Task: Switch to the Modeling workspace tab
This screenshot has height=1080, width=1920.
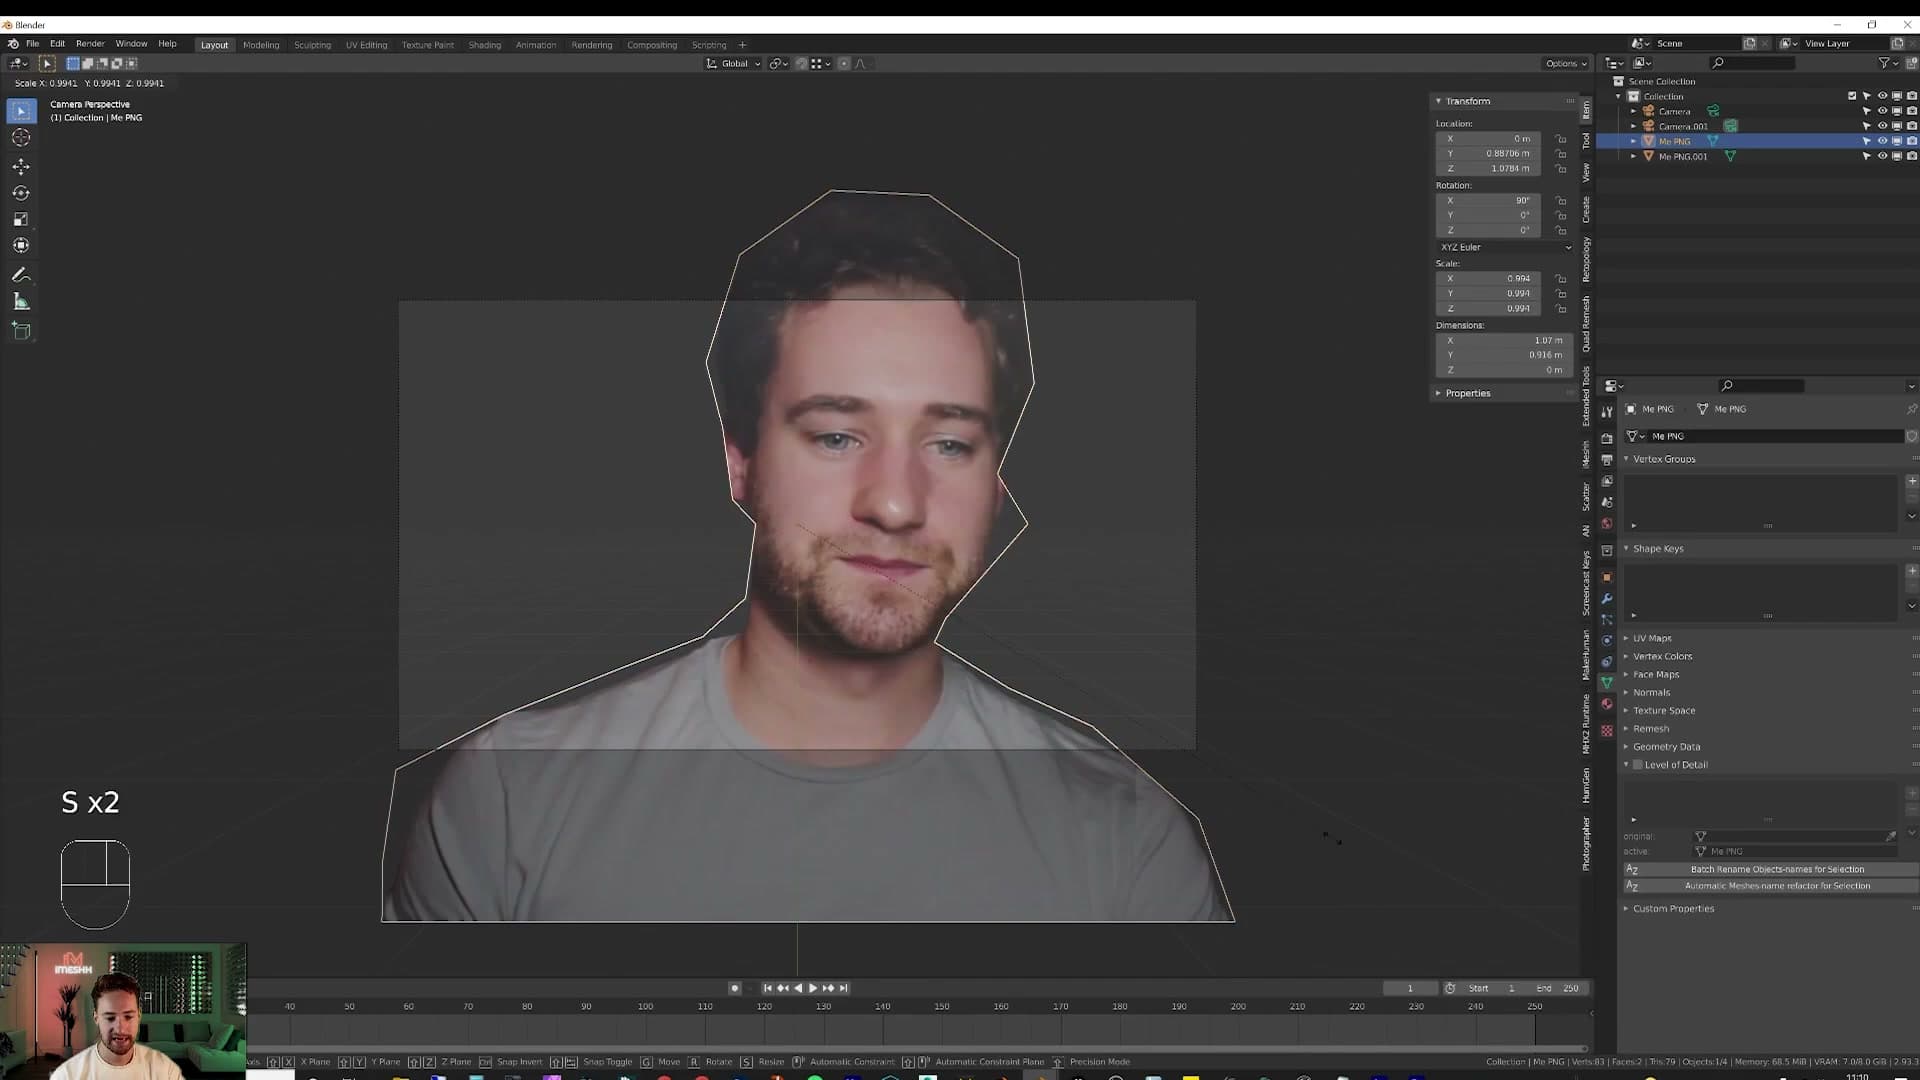Action: pos(261,45)
